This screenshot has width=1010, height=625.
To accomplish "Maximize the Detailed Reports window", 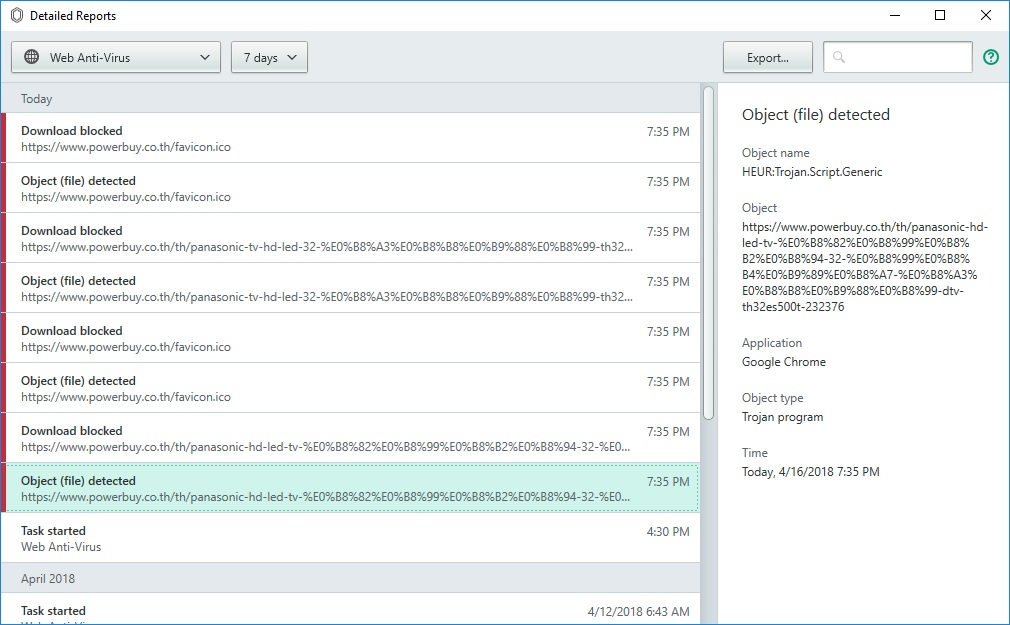I will 940,15.
